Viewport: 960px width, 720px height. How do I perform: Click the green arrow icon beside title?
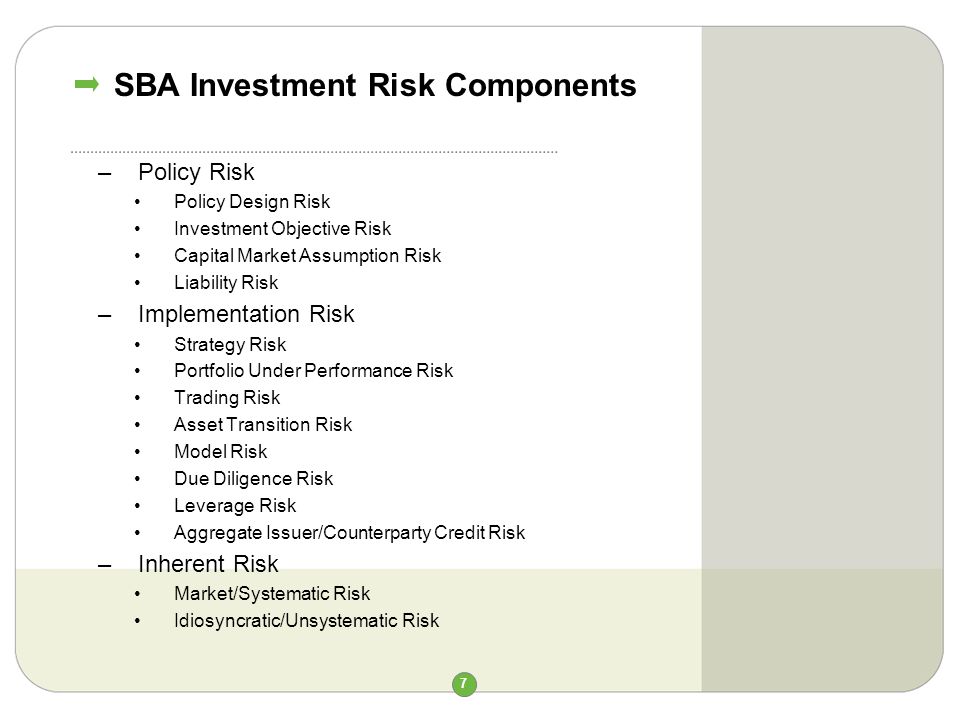pyautogui.click(x=86, y=84)
